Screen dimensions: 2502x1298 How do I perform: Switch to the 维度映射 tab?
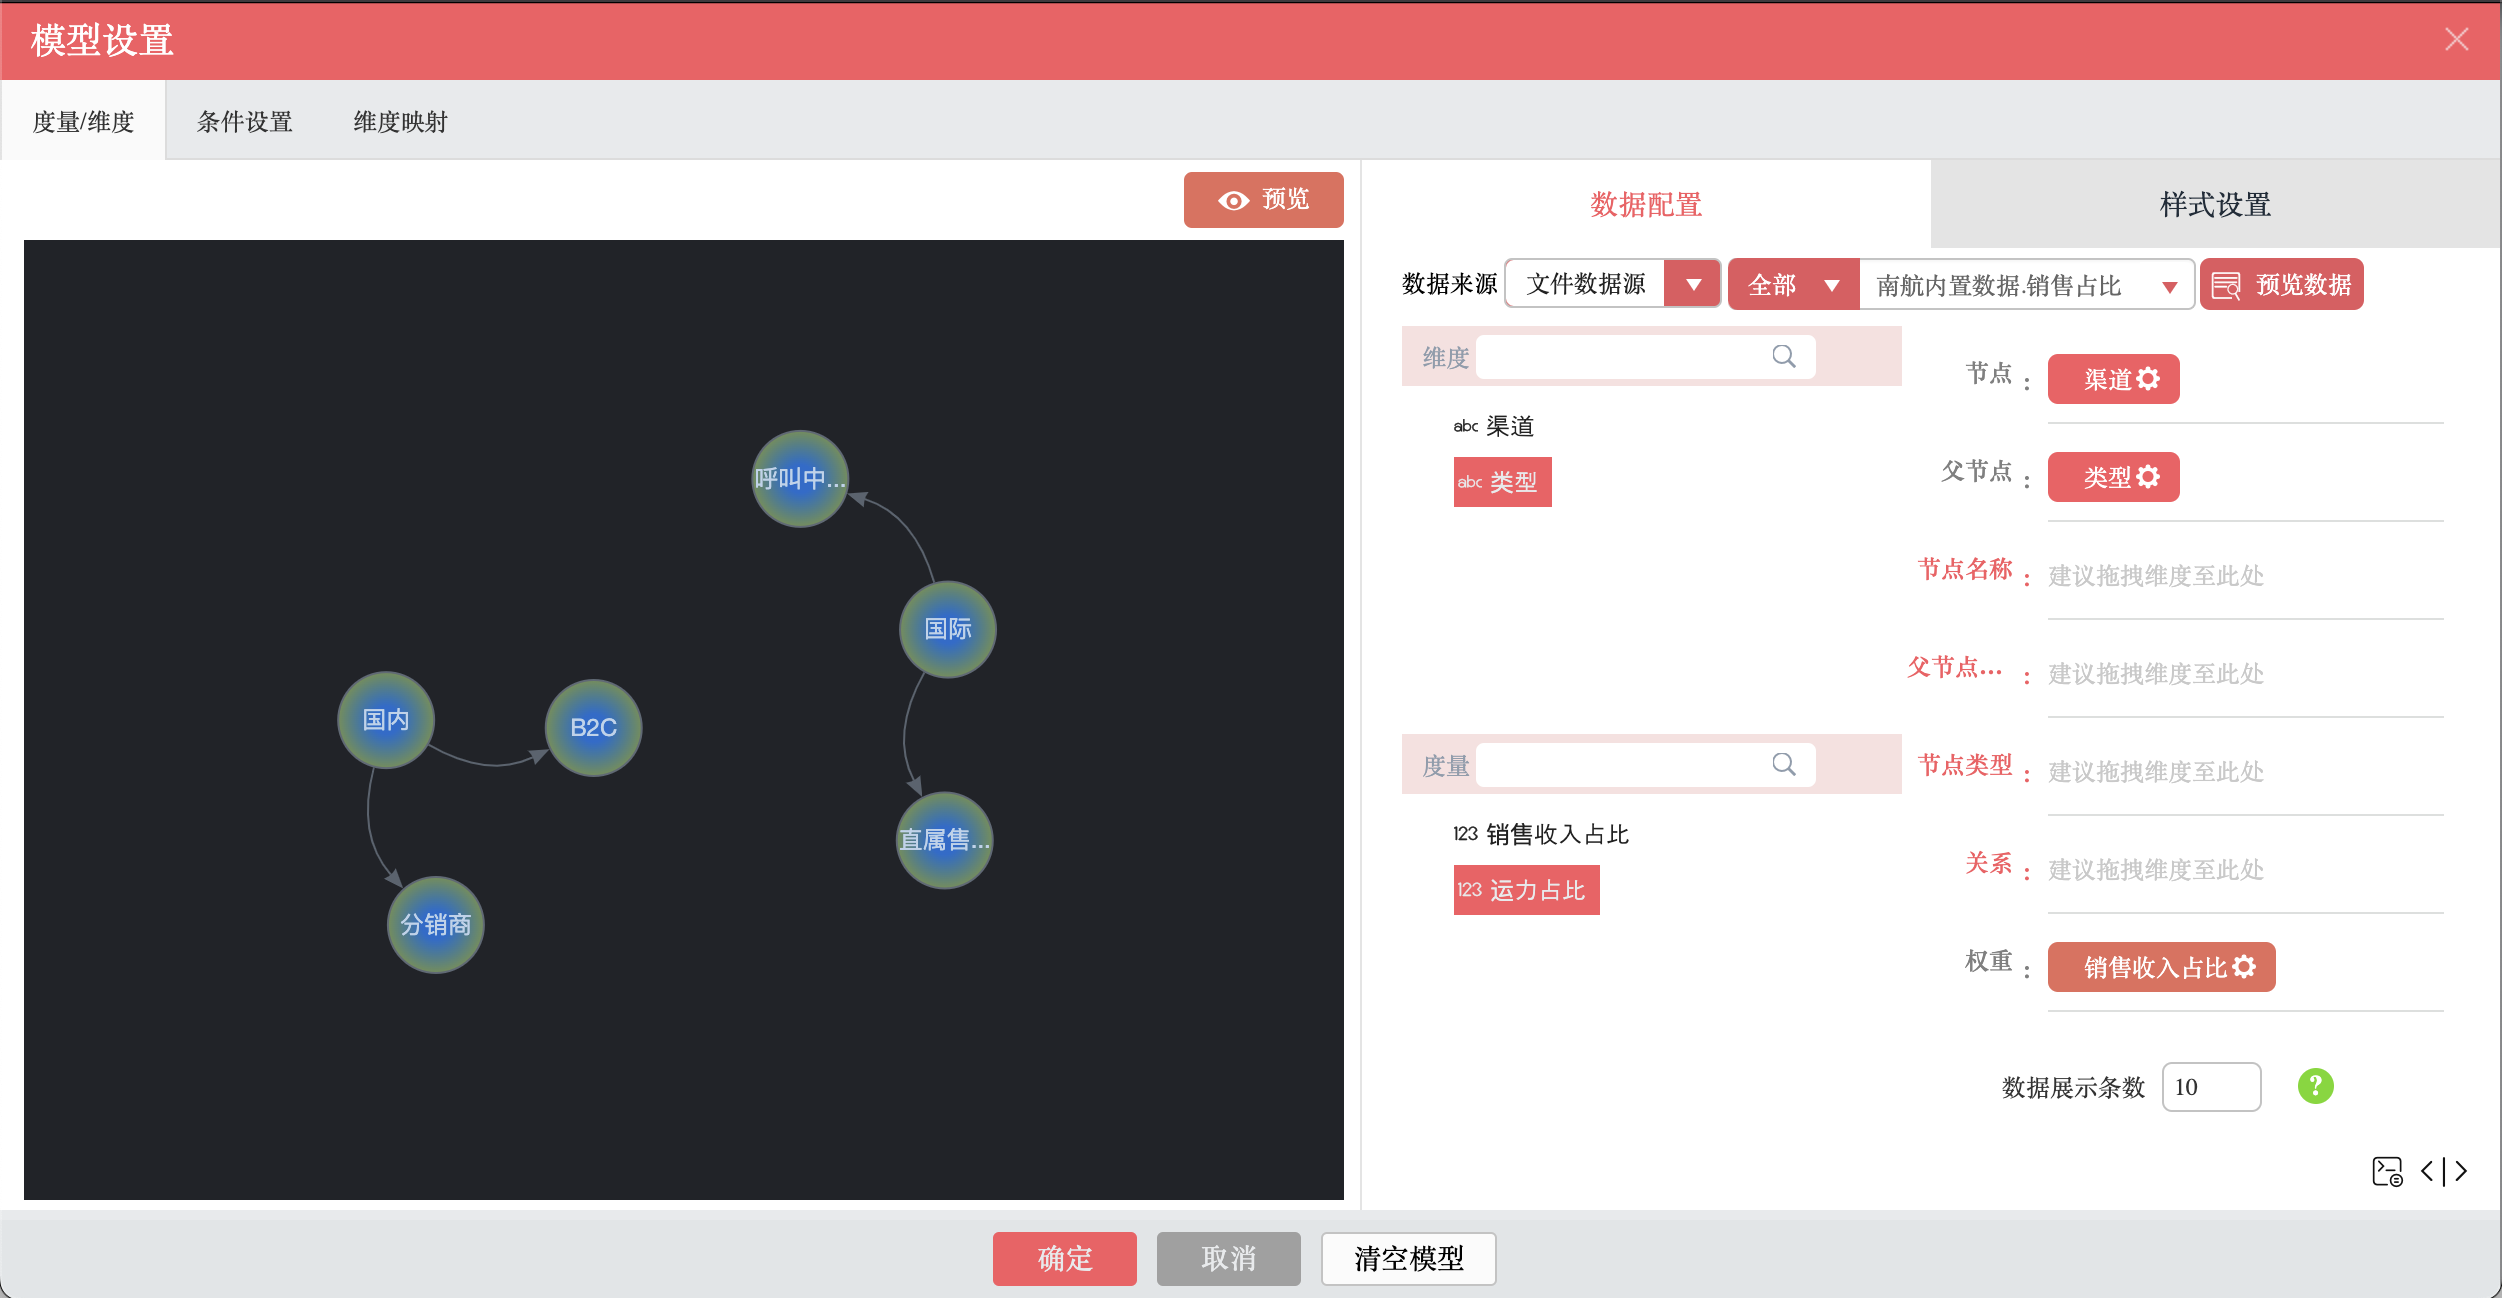(x=400, y=121)
